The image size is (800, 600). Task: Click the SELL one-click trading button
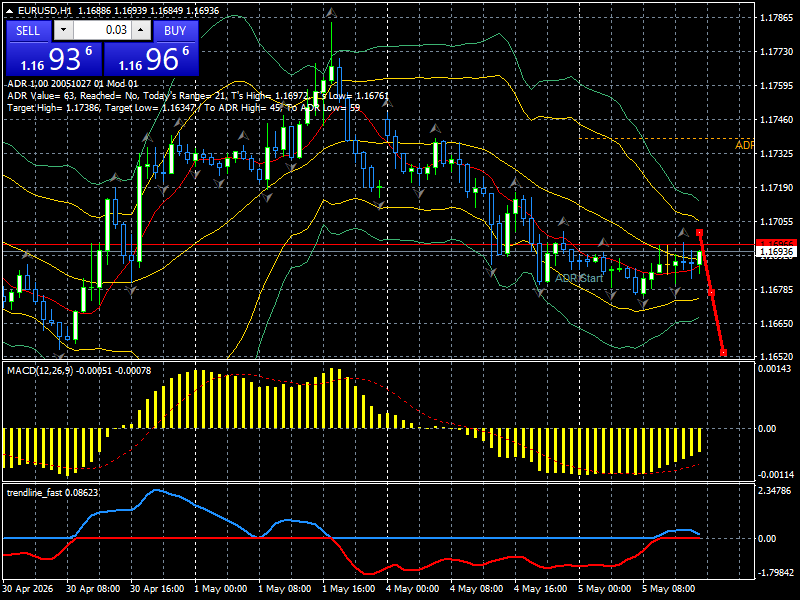point(28,31)
